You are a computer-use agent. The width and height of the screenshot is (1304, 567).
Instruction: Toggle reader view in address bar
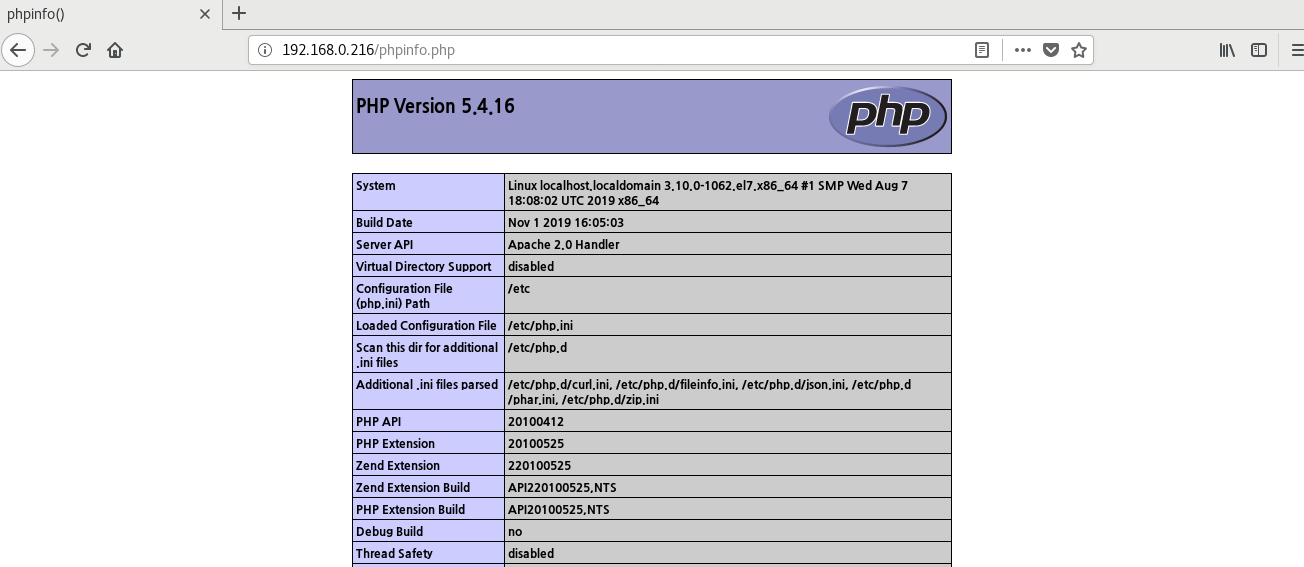pos(982,50)
